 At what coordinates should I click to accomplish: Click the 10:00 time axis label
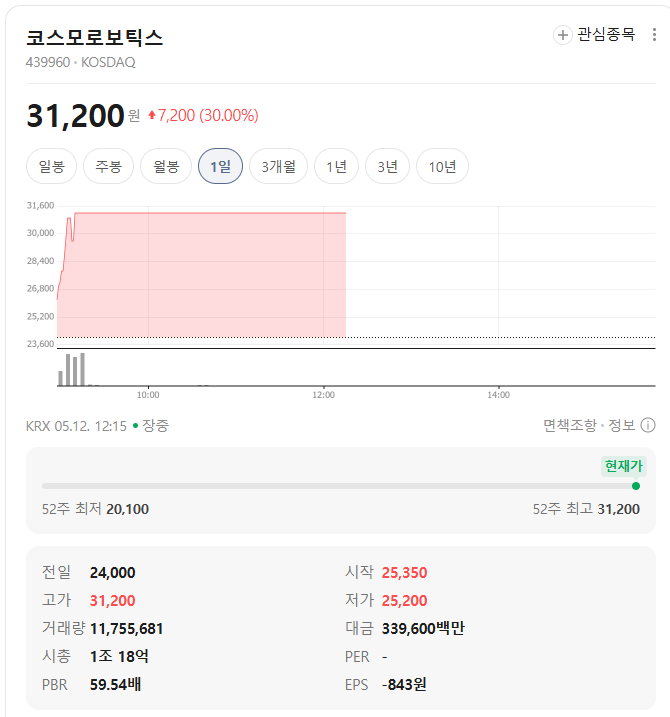coord(148,395)
